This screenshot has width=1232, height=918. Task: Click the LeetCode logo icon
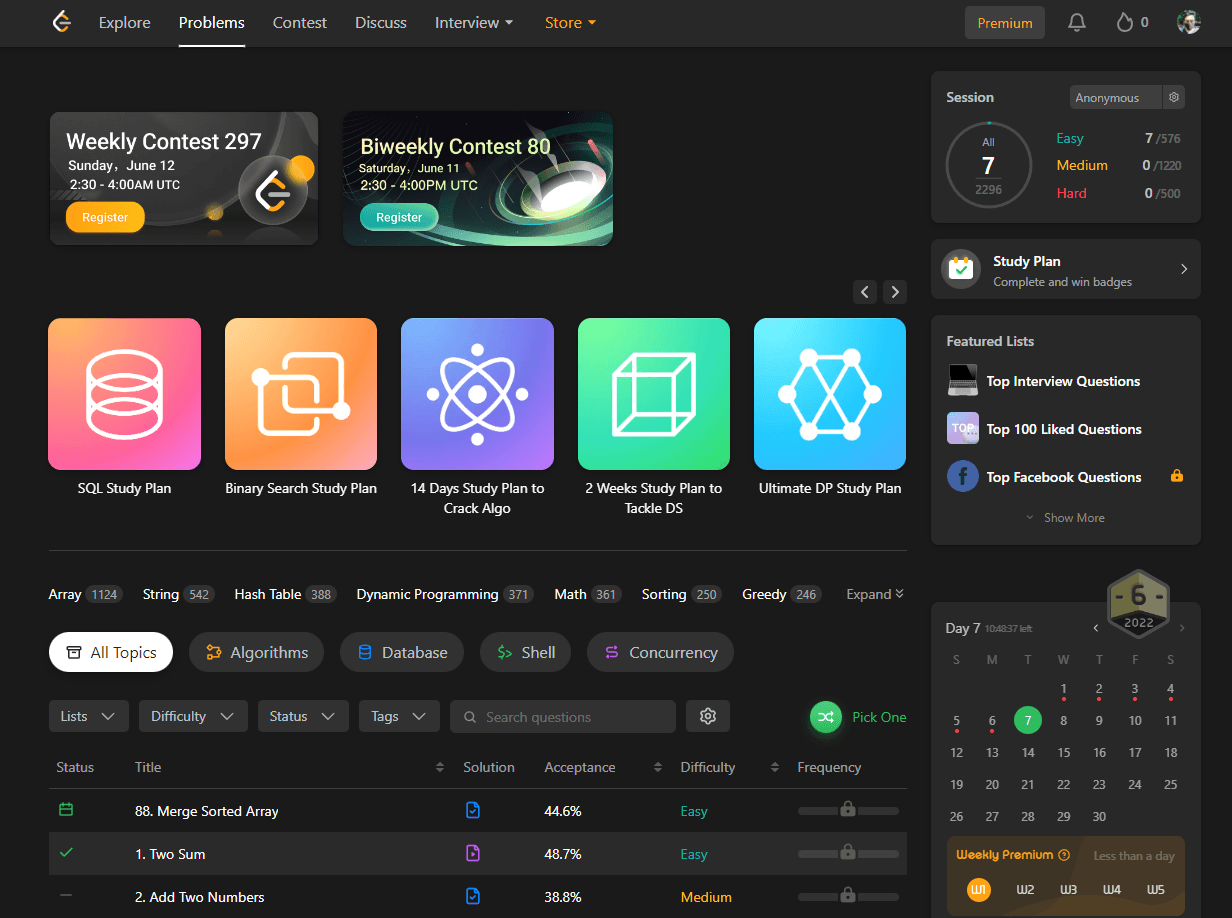click(62, 22)
